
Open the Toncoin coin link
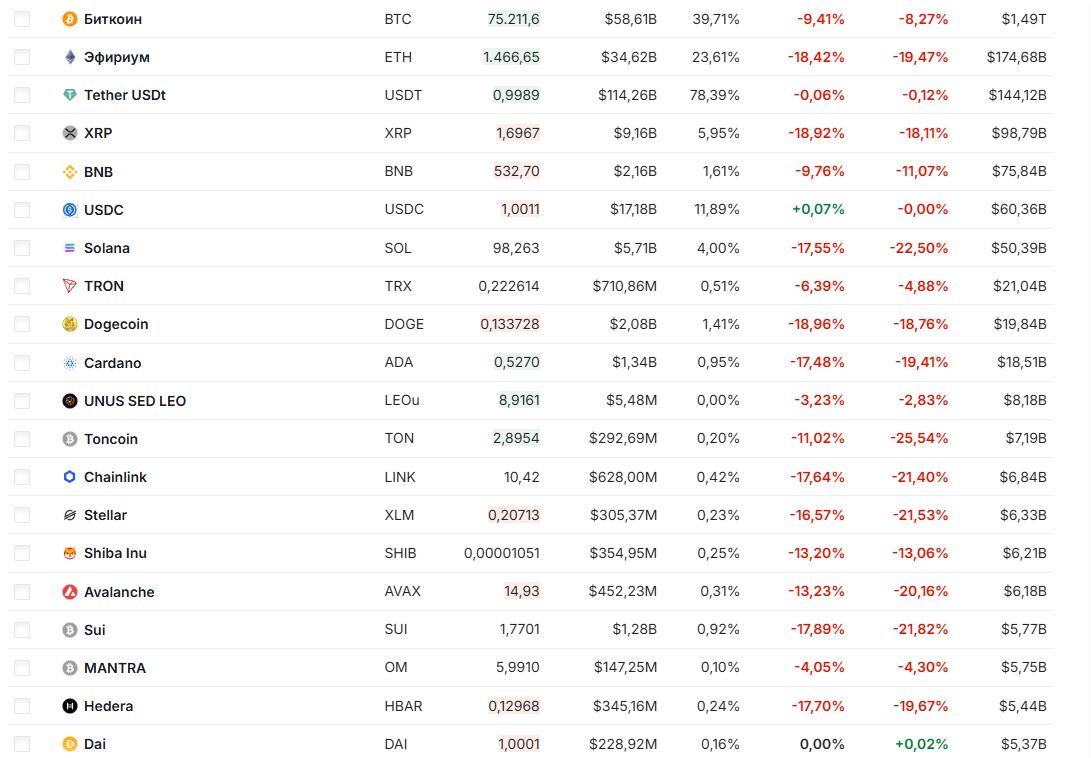pyautogui.click(x=111, y=439)
